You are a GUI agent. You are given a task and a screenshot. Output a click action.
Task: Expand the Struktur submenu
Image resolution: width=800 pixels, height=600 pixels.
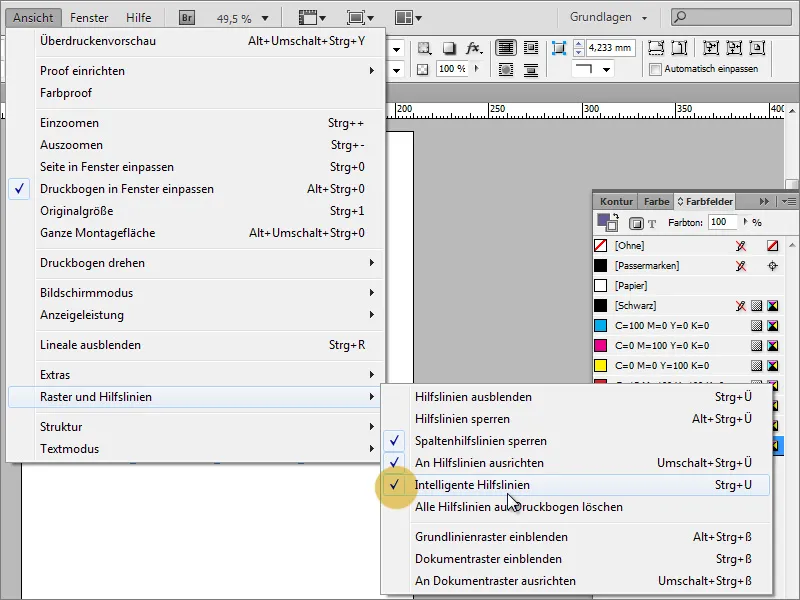[x=195, y=427]
